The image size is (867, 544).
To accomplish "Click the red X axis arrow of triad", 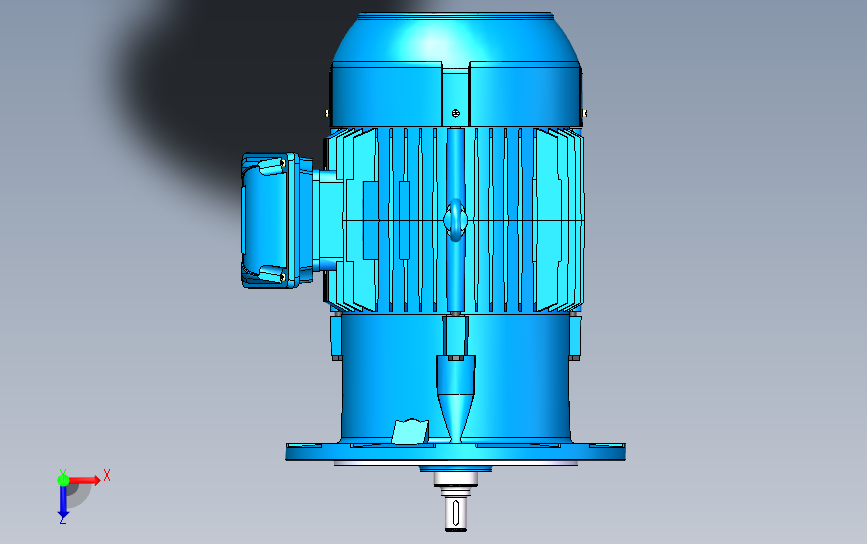I will 85,480.
